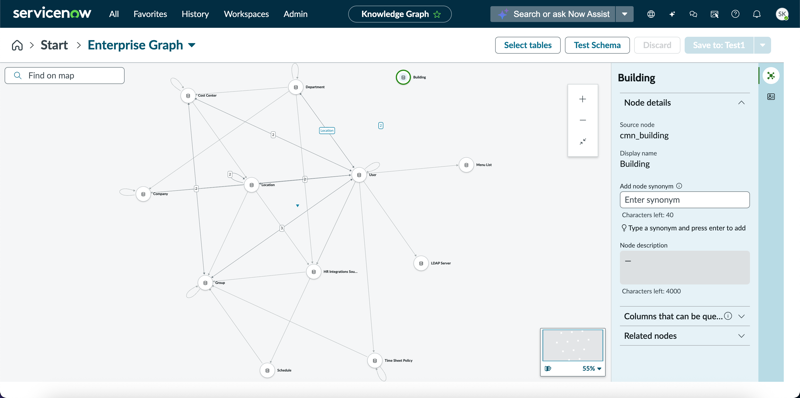Image resolution: width=800 pixels, height=398 pixels.
Task: Select the Location node
Action: click(252, 185)
